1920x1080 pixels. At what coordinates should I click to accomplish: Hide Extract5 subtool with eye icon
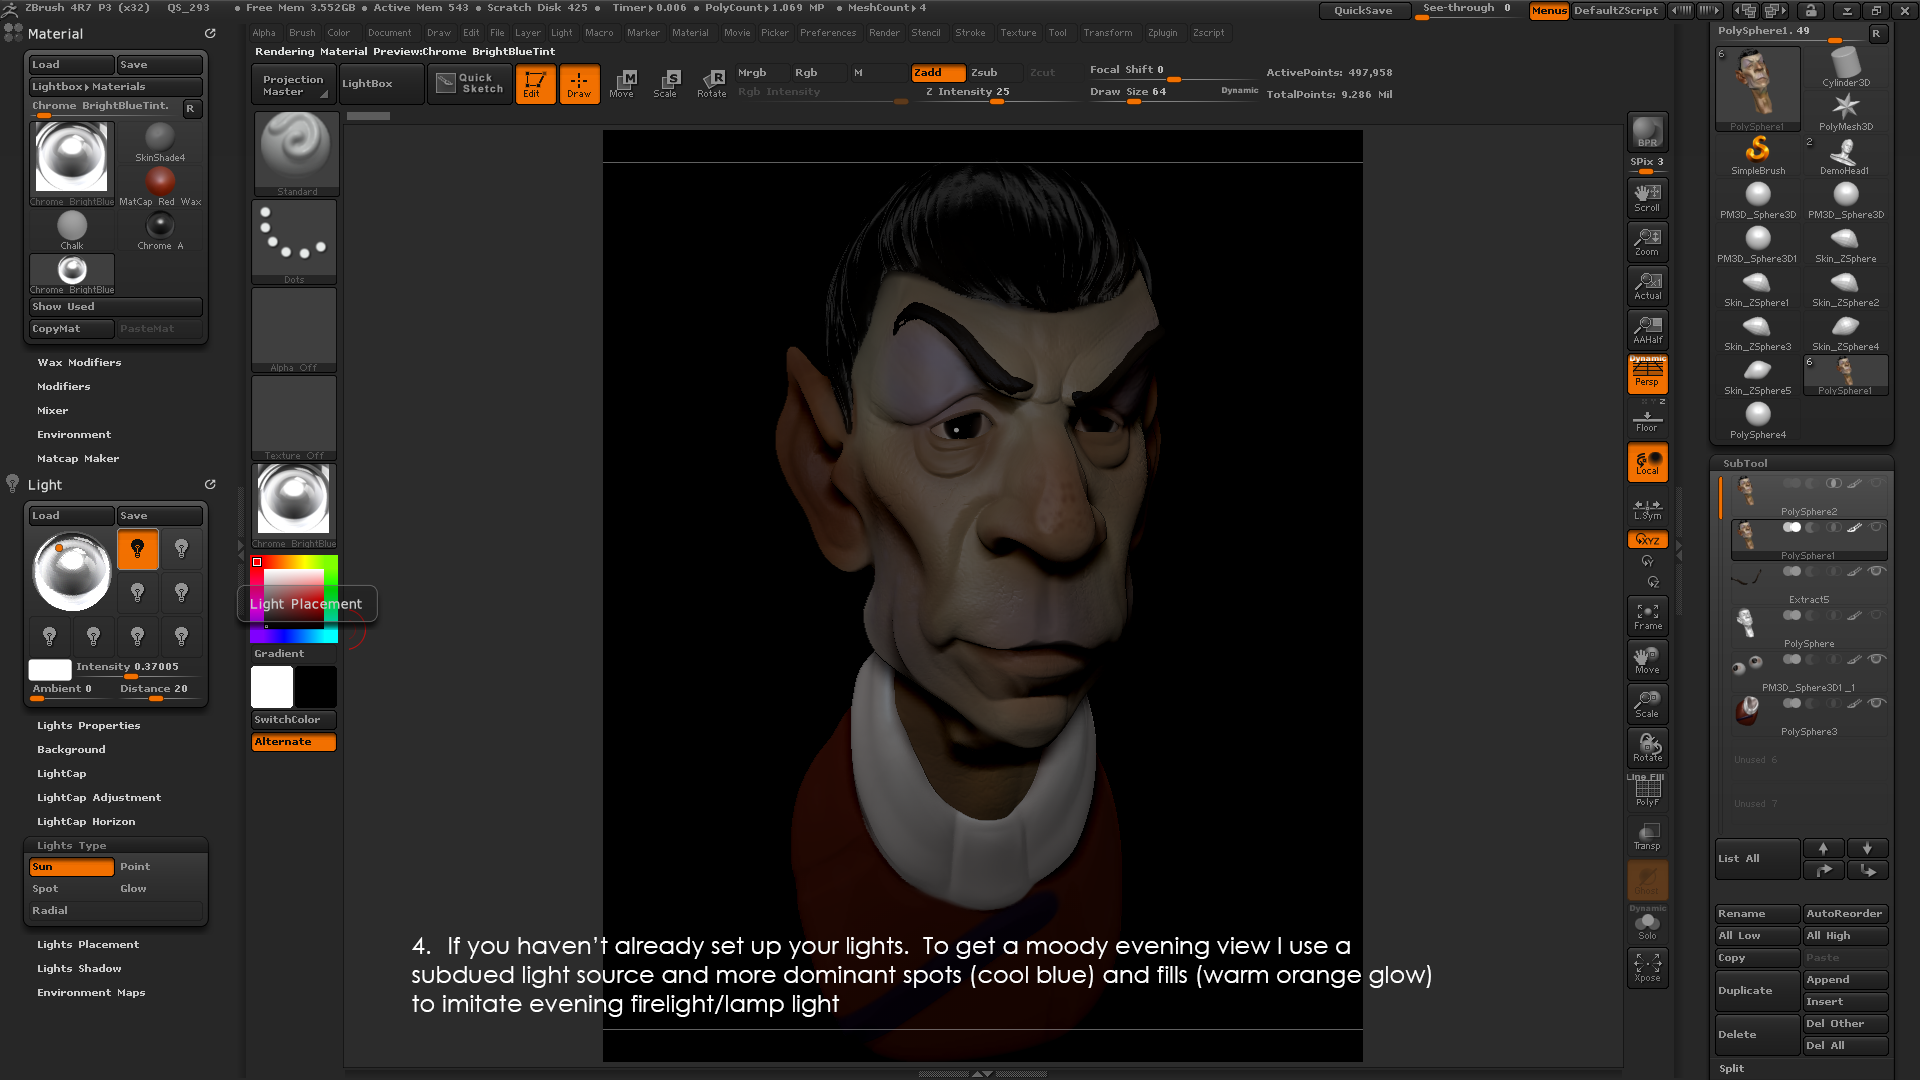[x=1877, y=571]
